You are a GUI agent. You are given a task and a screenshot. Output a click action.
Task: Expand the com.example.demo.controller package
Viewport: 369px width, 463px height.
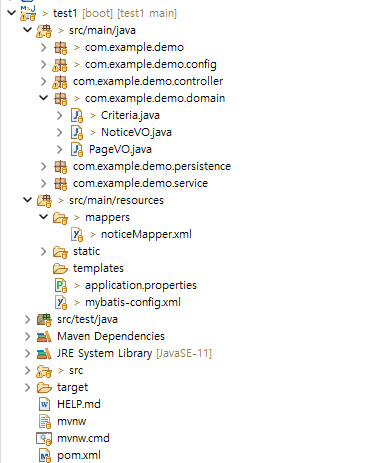(x=44, y=82)
